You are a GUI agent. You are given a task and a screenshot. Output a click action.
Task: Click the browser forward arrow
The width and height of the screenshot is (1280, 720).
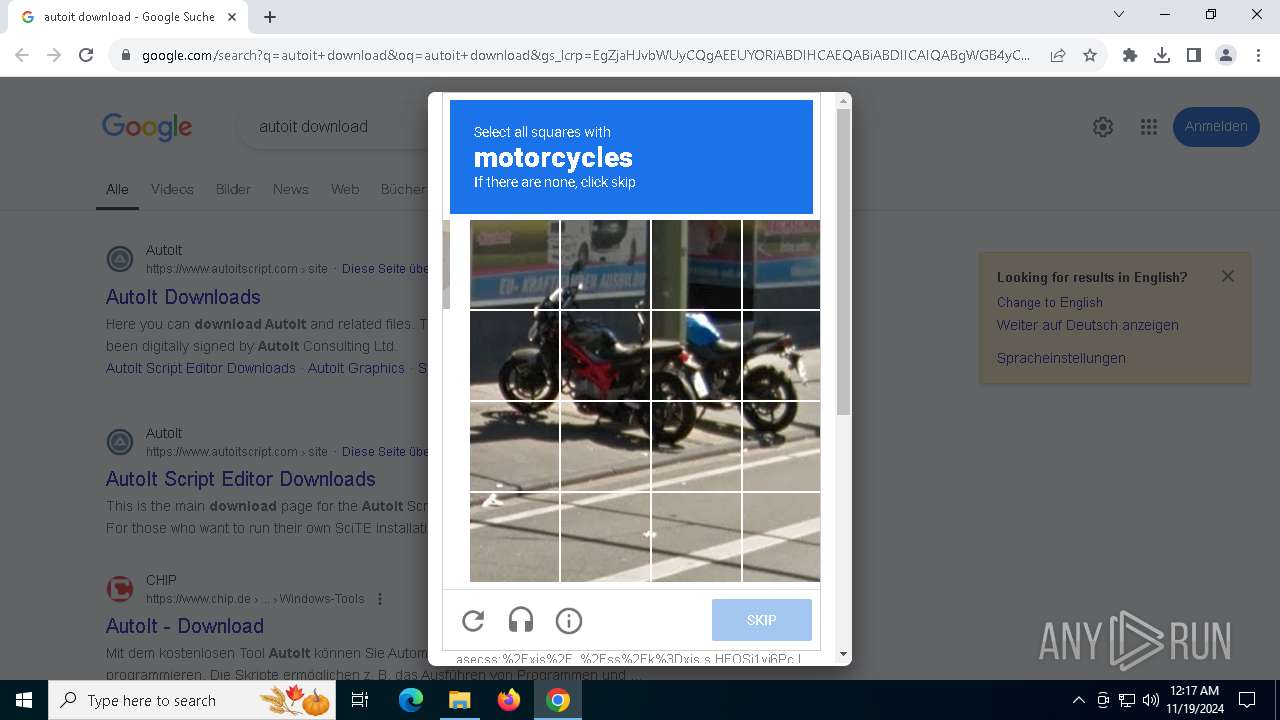tap(54, 55)
